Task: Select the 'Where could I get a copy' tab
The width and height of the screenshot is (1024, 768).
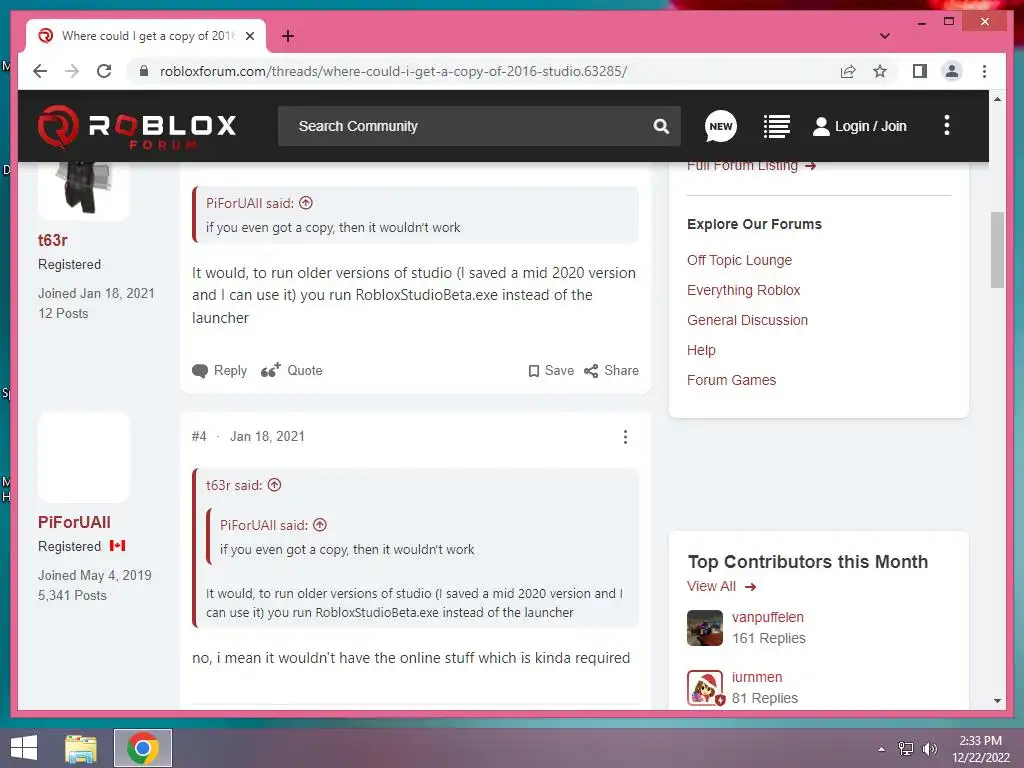Action: [146, 36]
